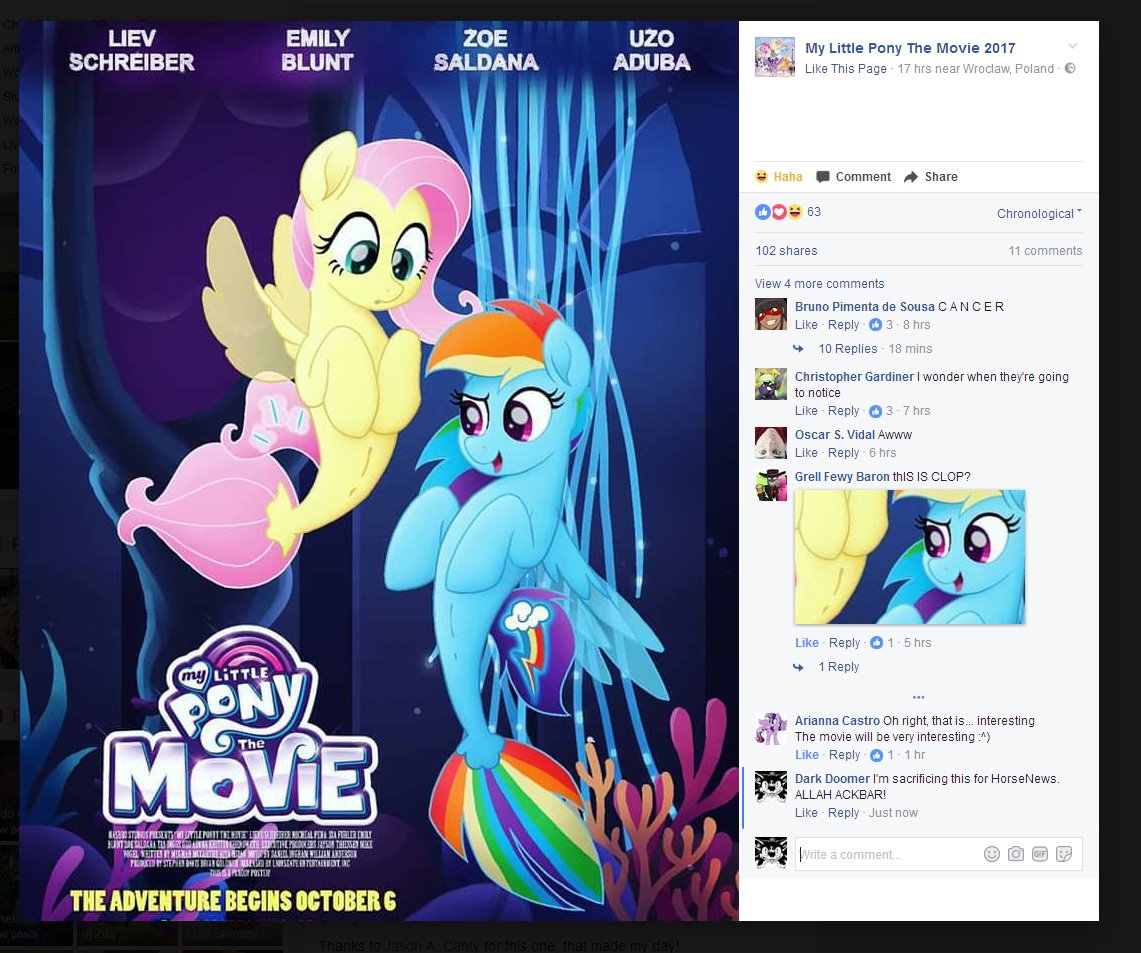Expand the 10 Replies thread
Image resolution: width=1141 pixels, height=953 pixels.
[x=848, y=348]
